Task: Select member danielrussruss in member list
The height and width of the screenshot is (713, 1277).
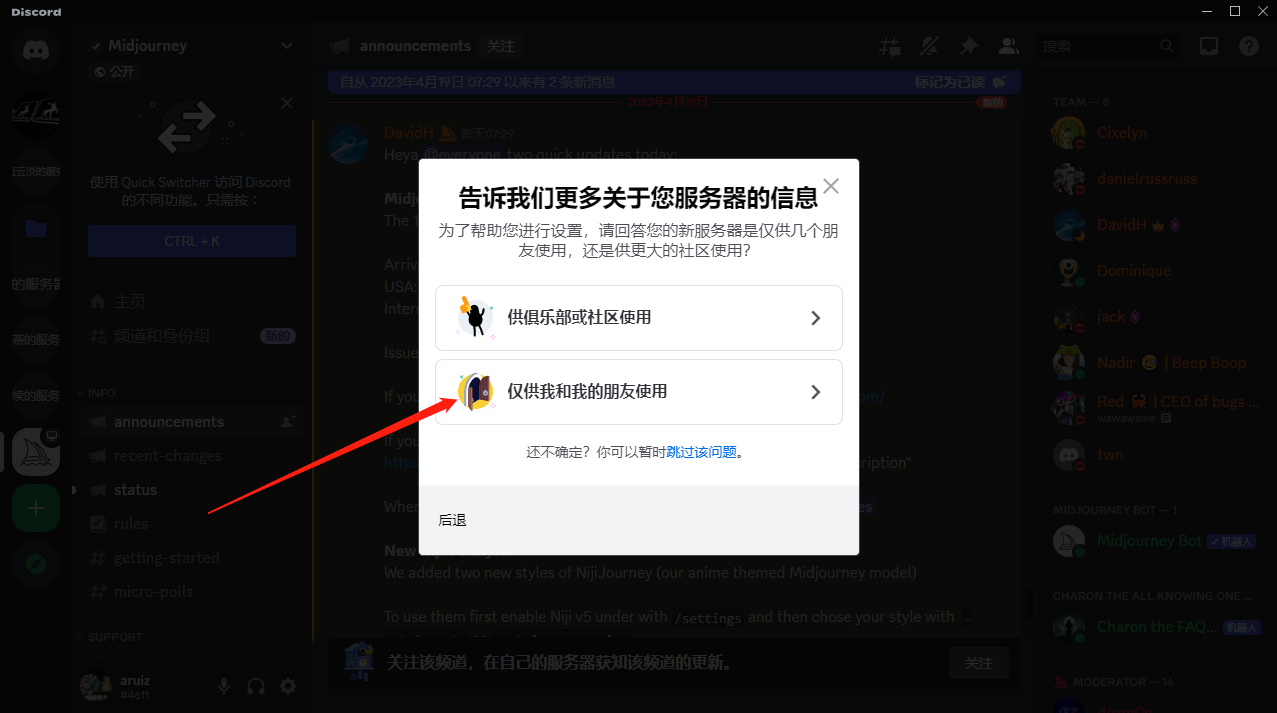Action: [x=1157, y=179]
